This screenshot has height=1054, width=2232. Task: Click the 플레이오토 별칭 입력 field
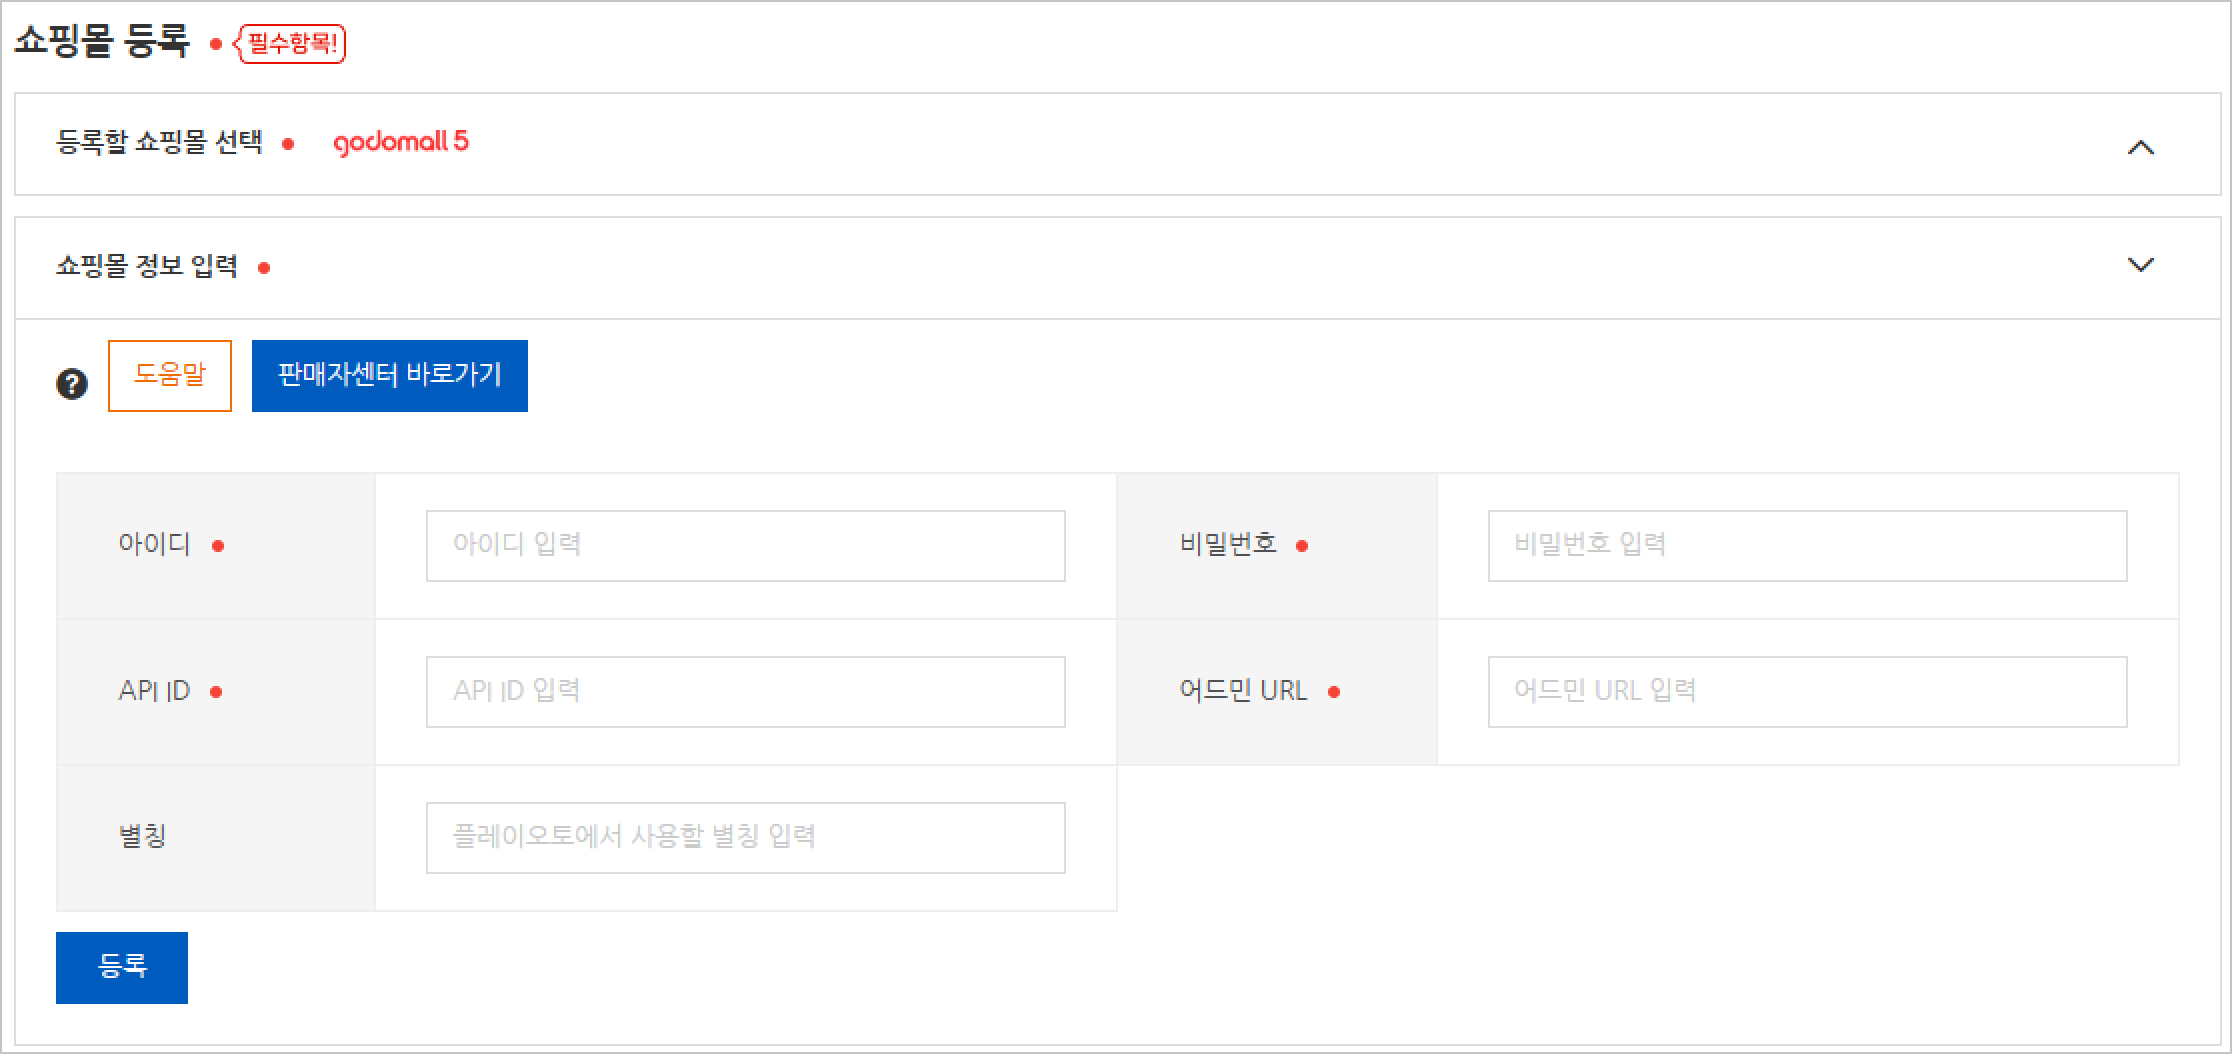745,837
